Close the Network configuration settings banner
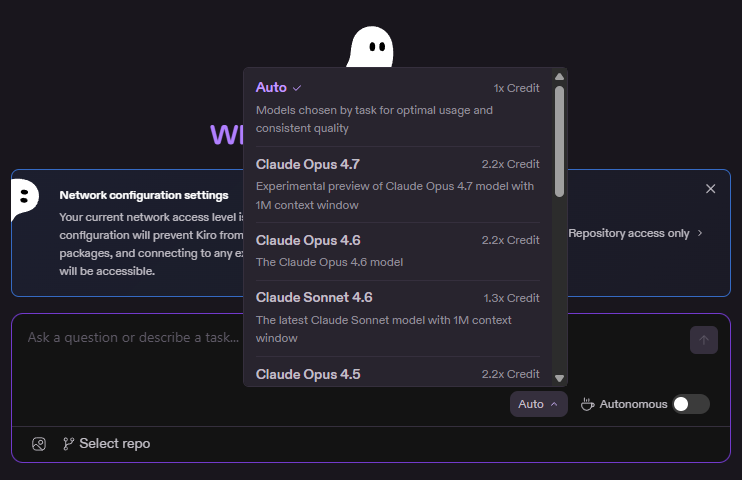 [x=710, y=189]
